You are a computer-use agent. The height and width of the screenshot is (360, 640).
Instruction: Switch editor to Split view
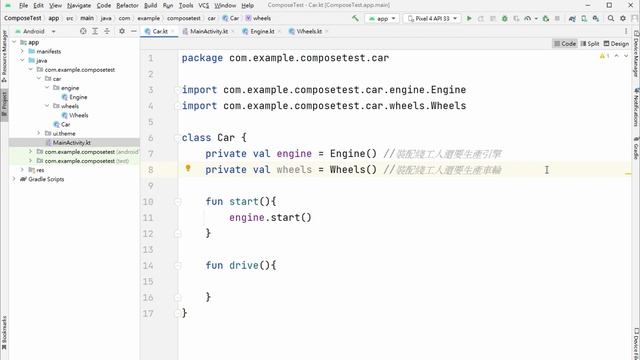click(590, 43)
